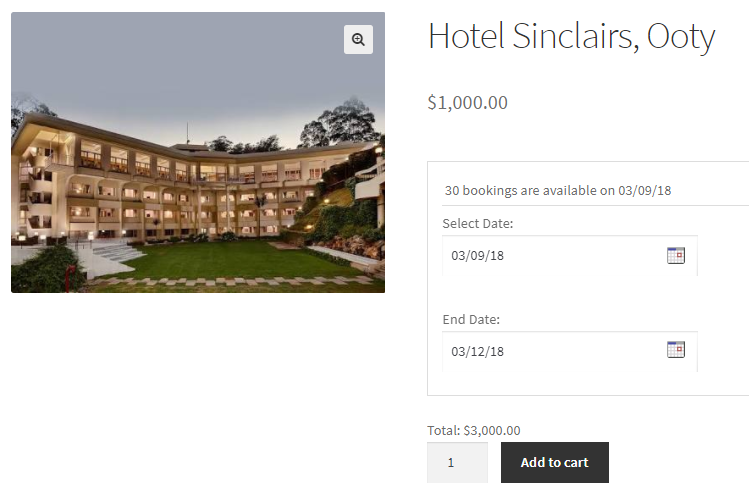Click the End Date field showing 03/12/18
The height and width of the screenshot is (498, 749).
[550, 351]
